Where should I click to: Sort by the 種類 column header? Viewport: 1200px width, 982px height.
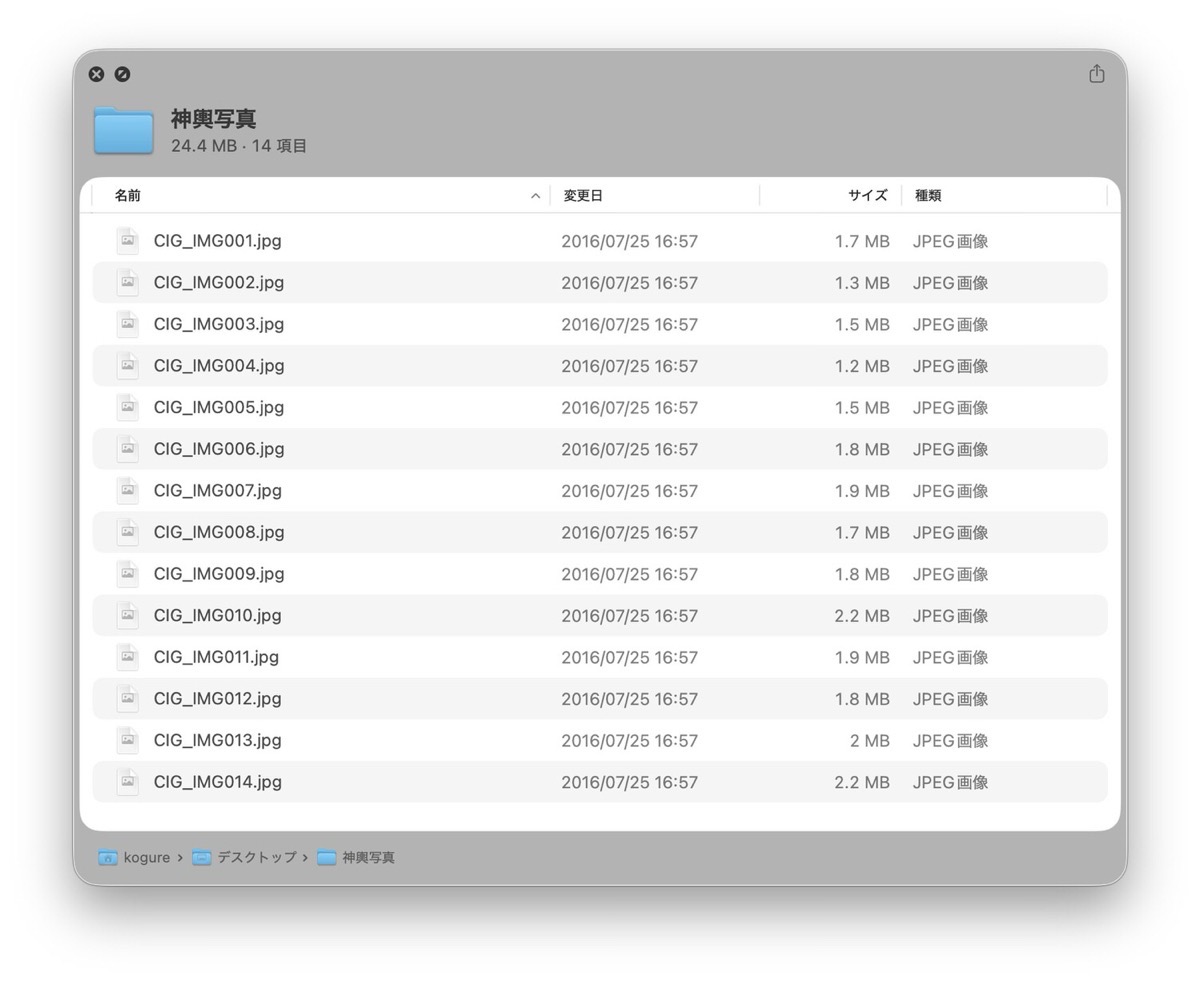pos(928,196)
